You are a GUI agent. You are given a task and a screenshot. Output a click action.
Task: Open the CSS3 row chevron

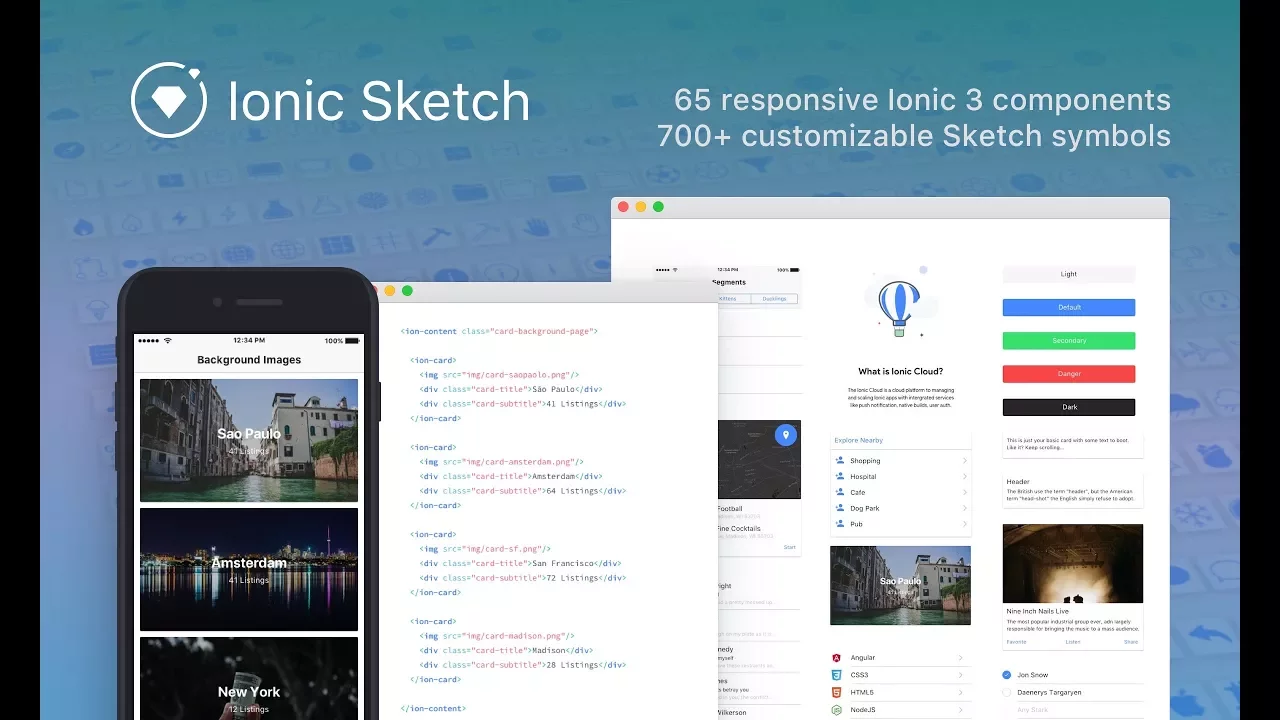click(x=961, y=675)
